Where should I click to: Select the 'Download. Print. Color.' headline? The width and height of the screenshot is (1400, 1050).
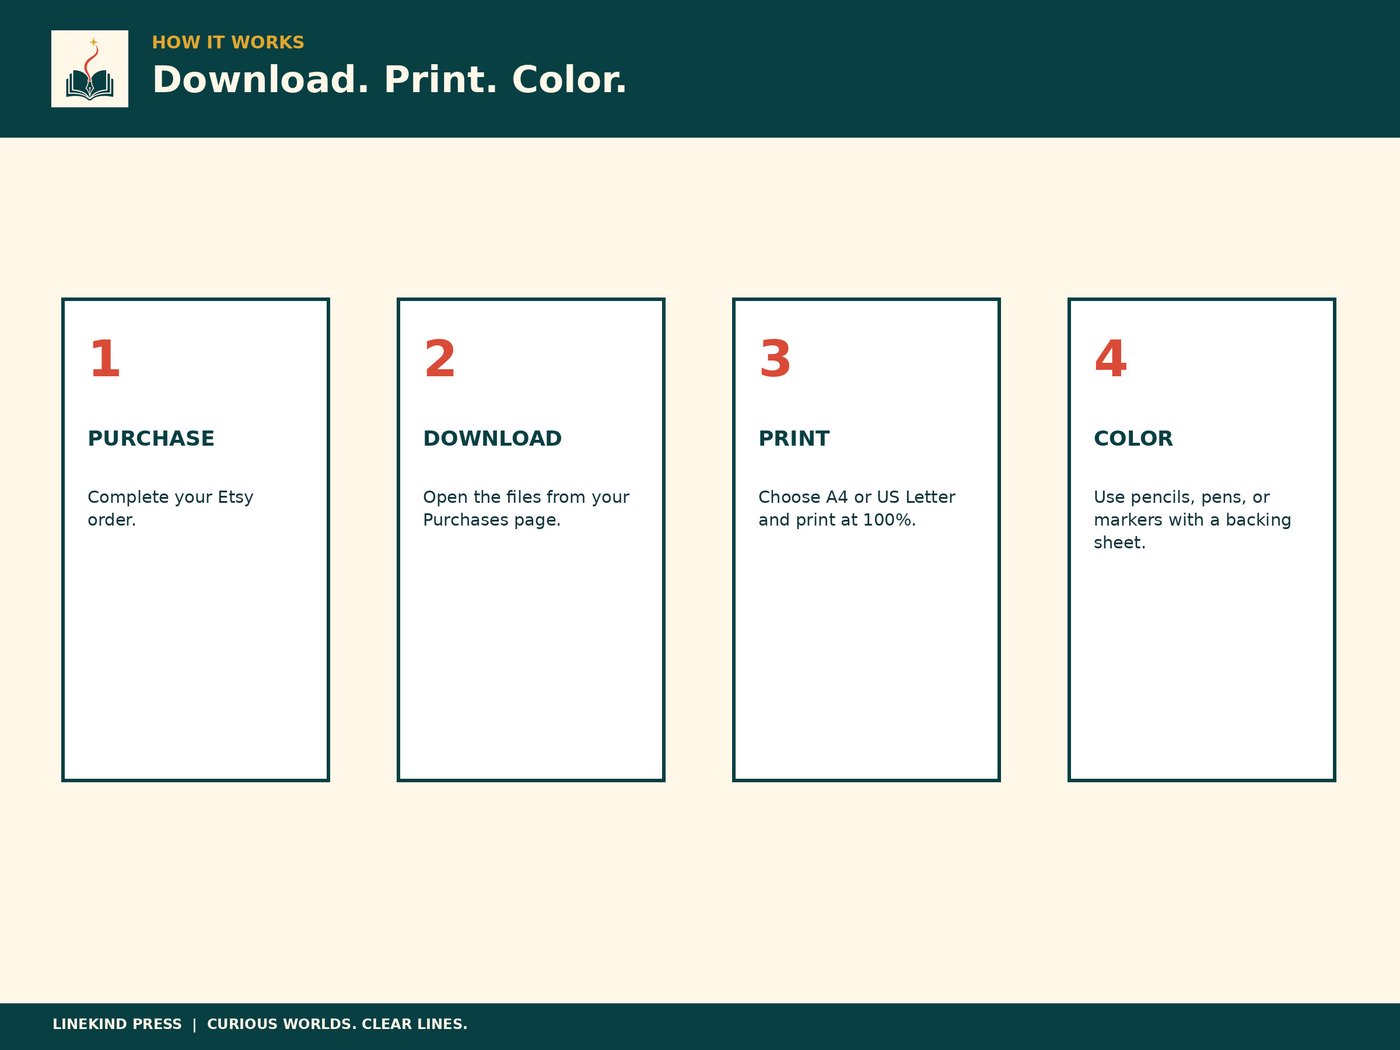[x=389, y=80]
